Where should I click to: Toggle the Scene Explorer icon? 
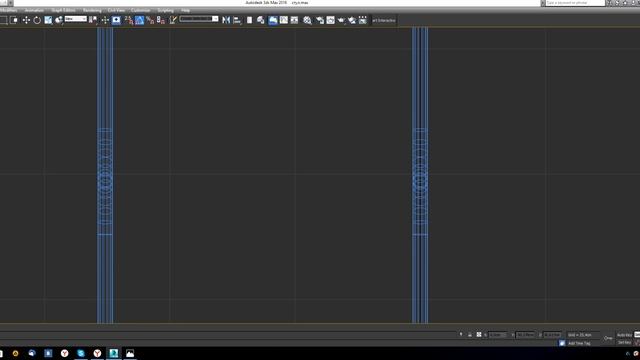coord(249,20)
